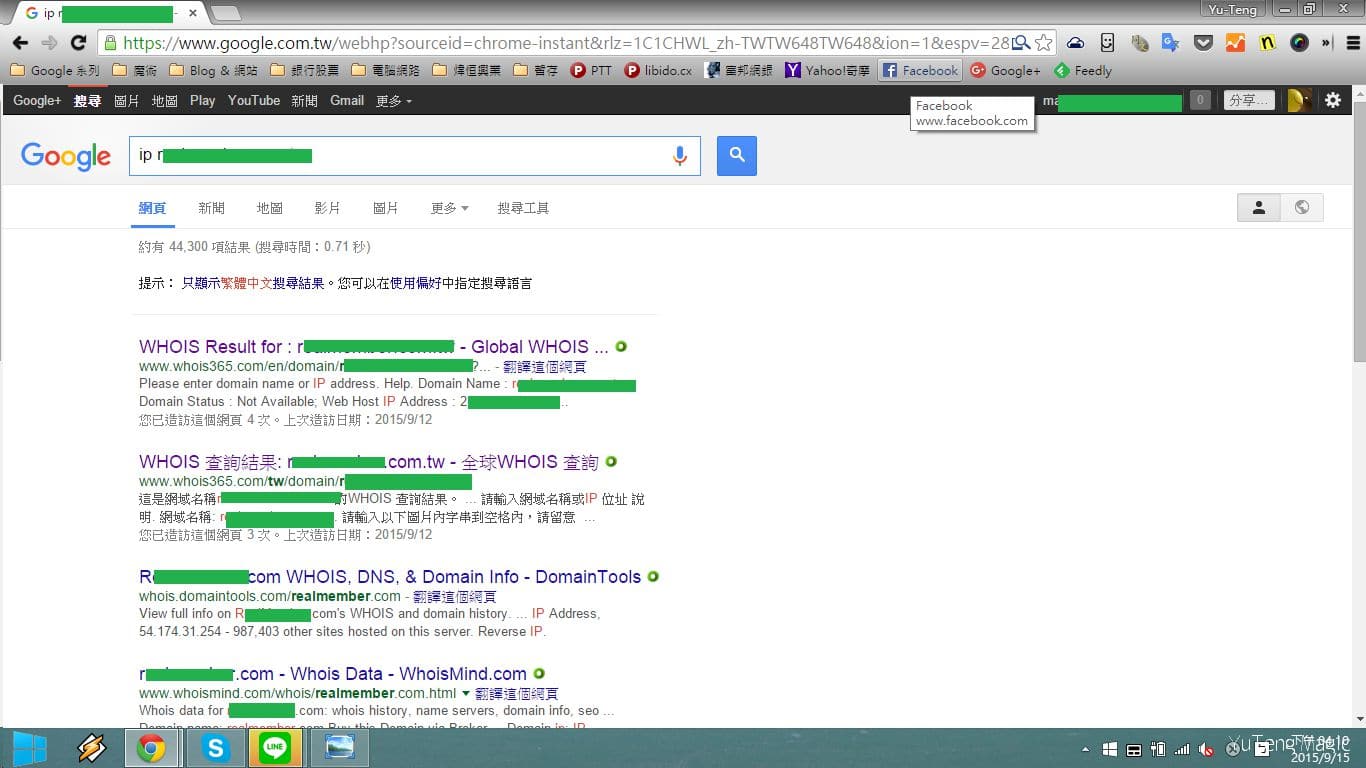Open the Google 系列 bookmark folder
Image resolution: width=1366 pixels, height=768 pixels.
(56, 71)
